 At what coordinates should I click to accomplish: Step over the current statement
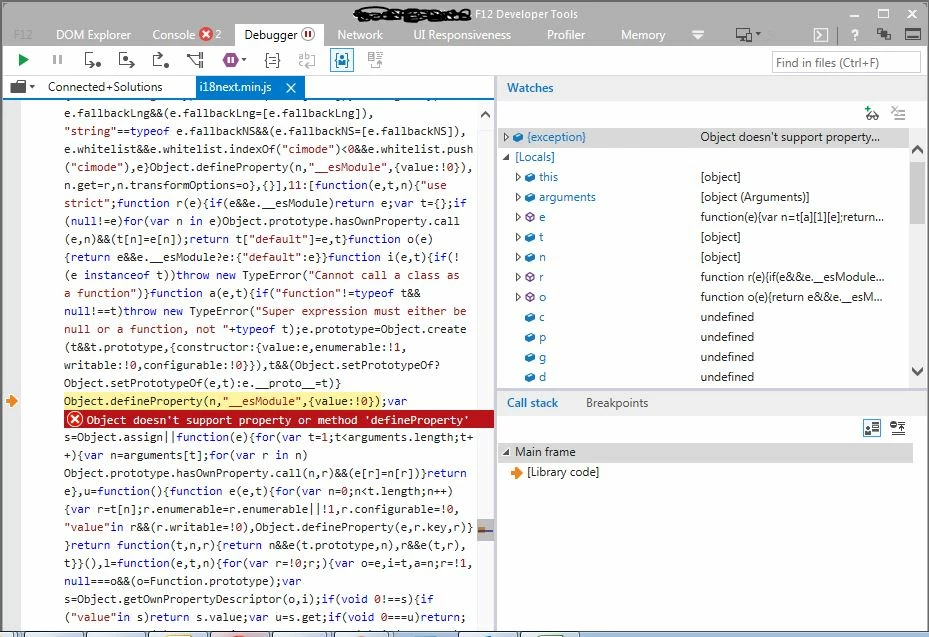point(126,60)
